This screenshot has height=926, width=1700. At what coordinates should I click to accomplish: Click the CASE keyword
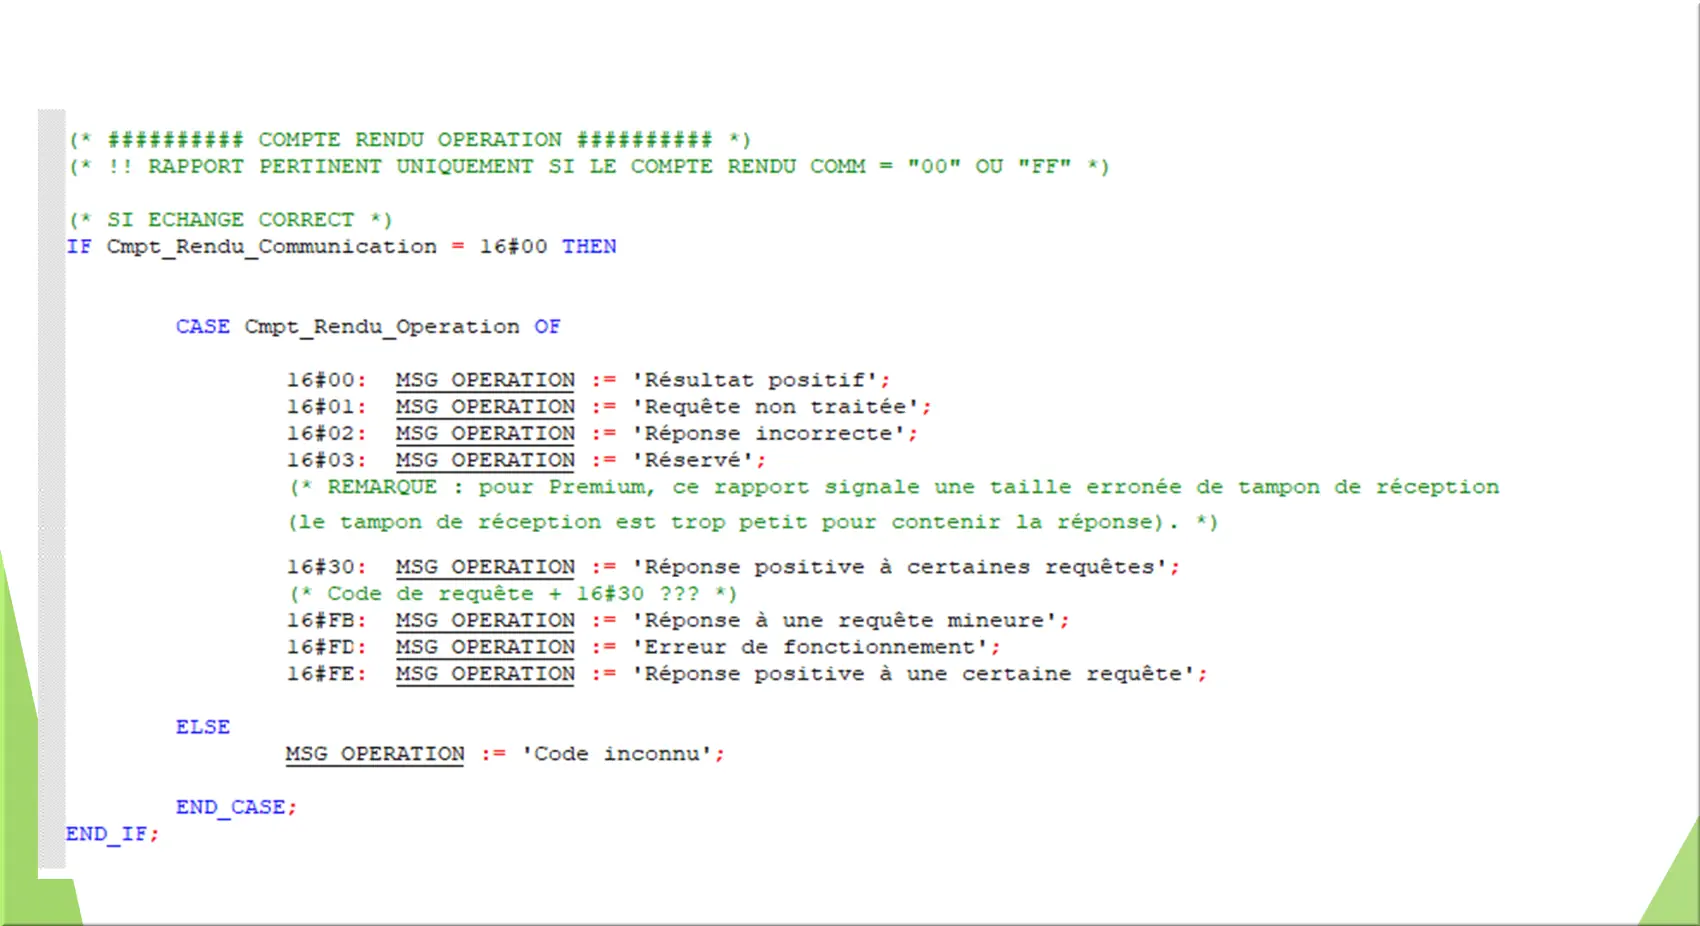203,327
